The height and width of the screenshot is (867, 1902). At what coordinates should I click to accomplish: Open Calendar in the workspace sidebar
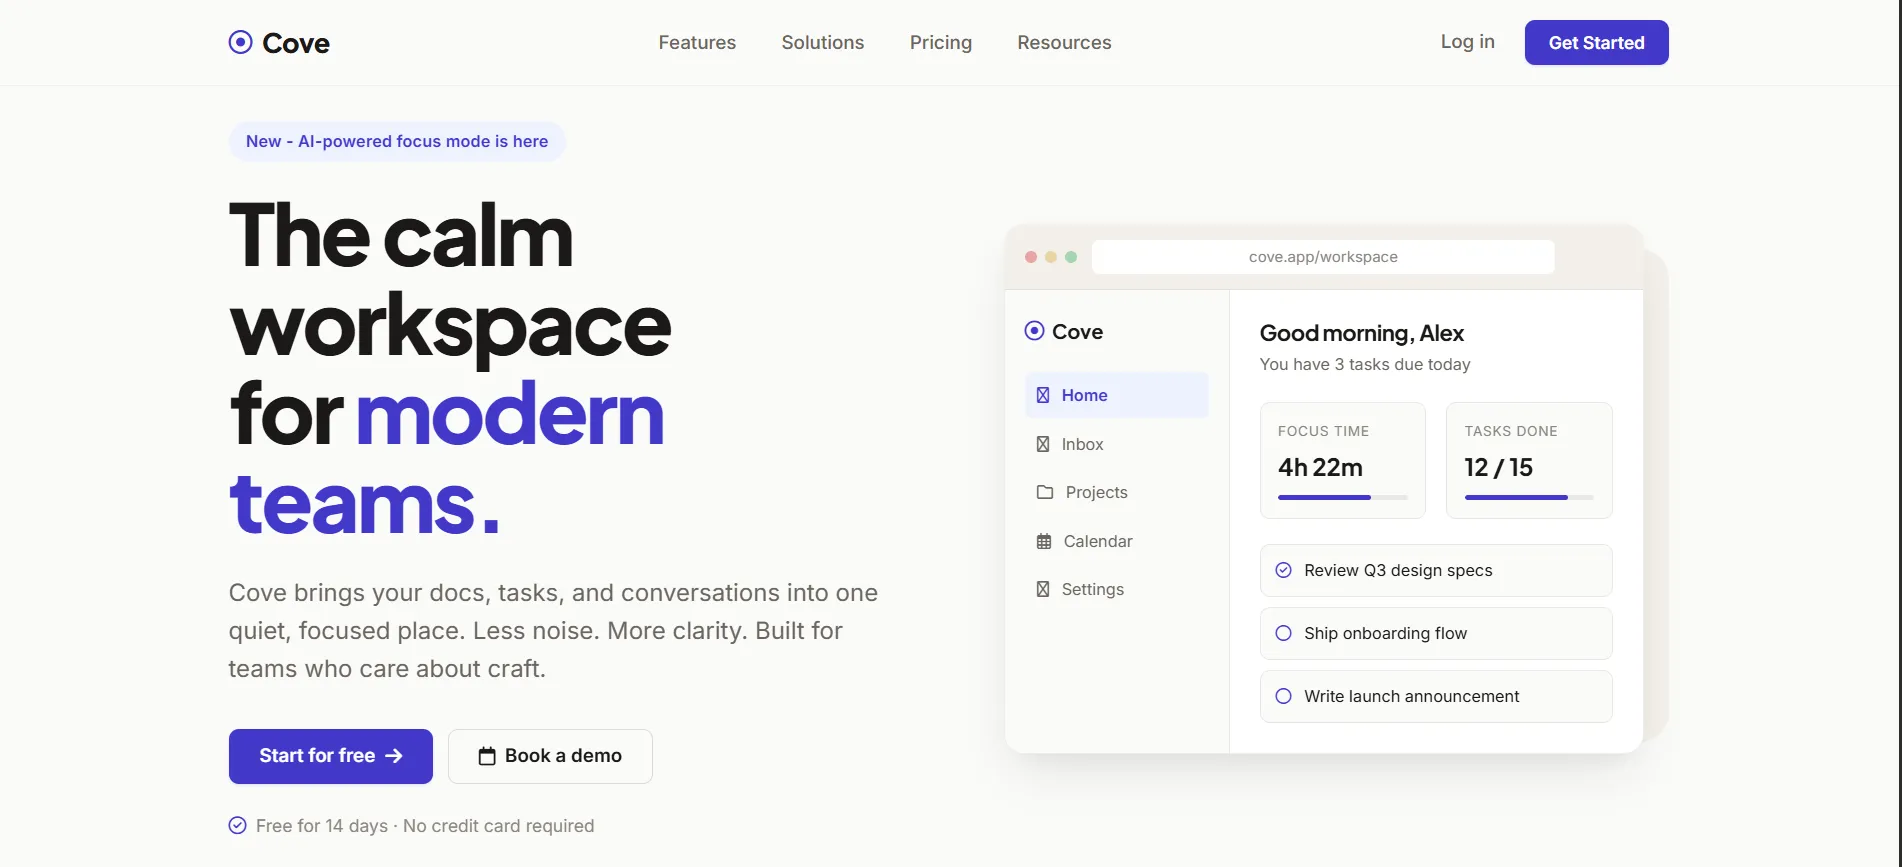1117,541
